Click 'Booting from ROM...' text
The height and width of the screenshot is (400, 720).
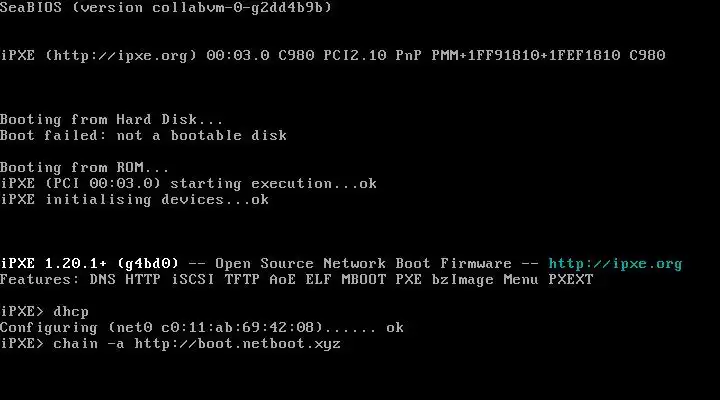(84, 167)
